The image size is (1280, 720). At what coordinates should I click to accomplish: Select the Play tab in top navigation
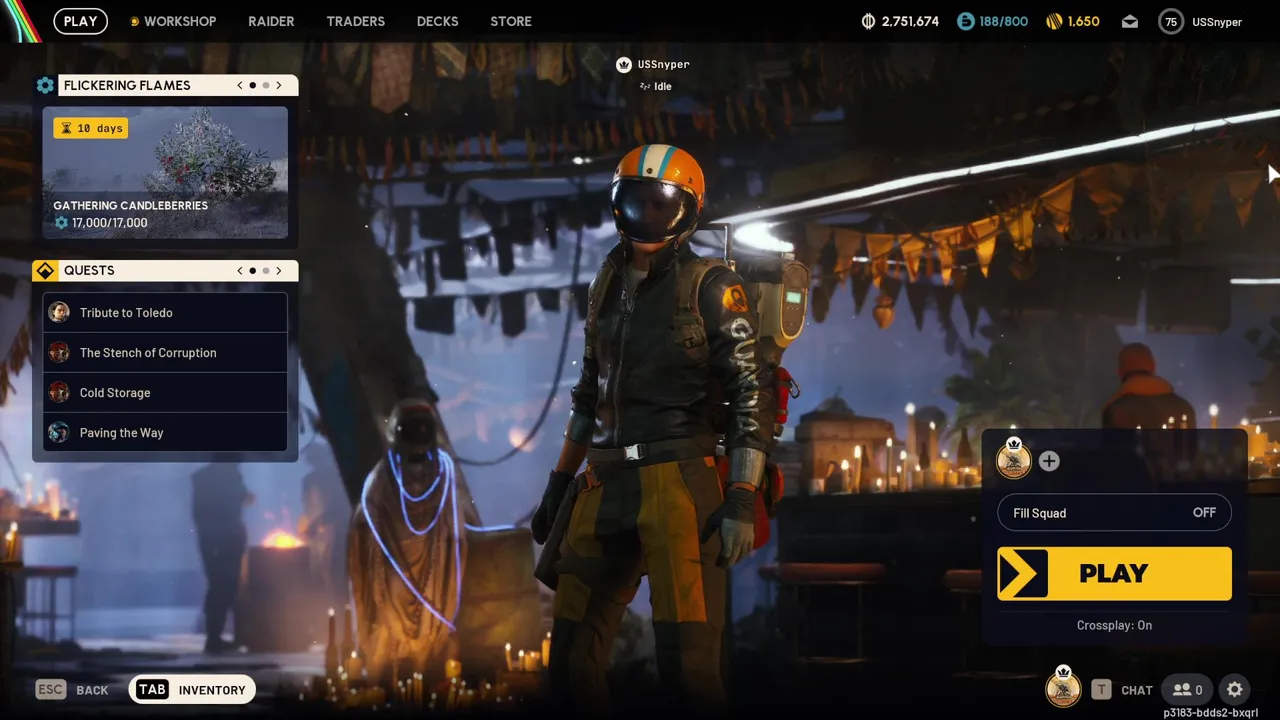[80, 21]
